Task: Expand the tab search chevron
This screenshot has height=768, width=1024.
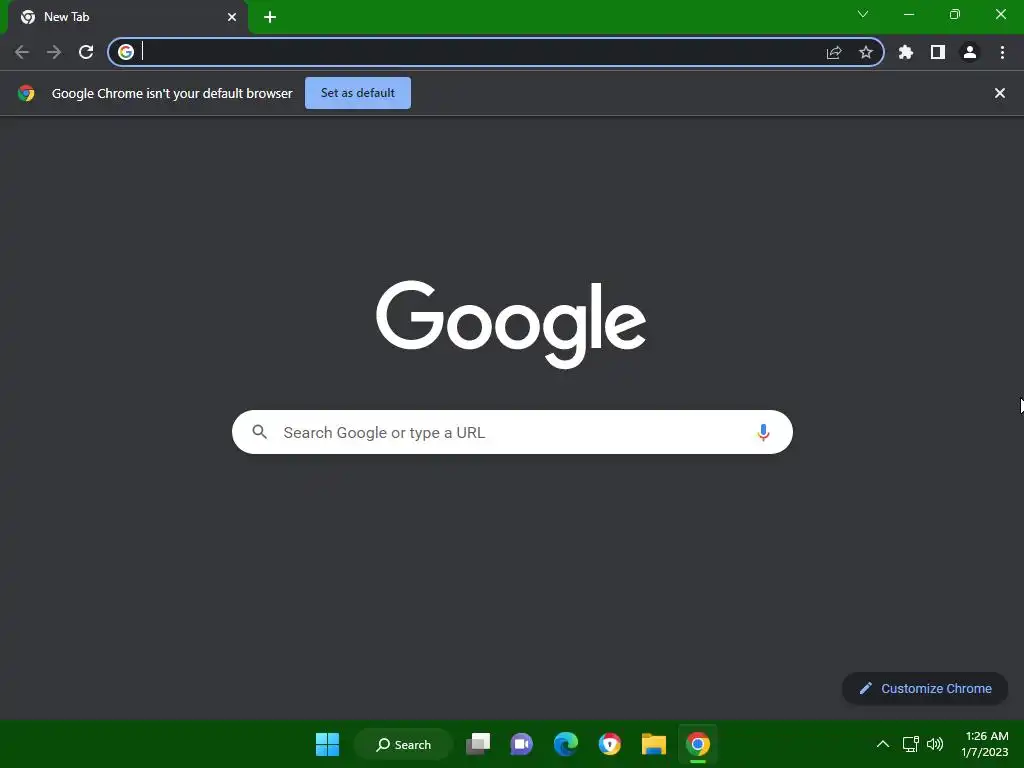Action: point(863,14)
